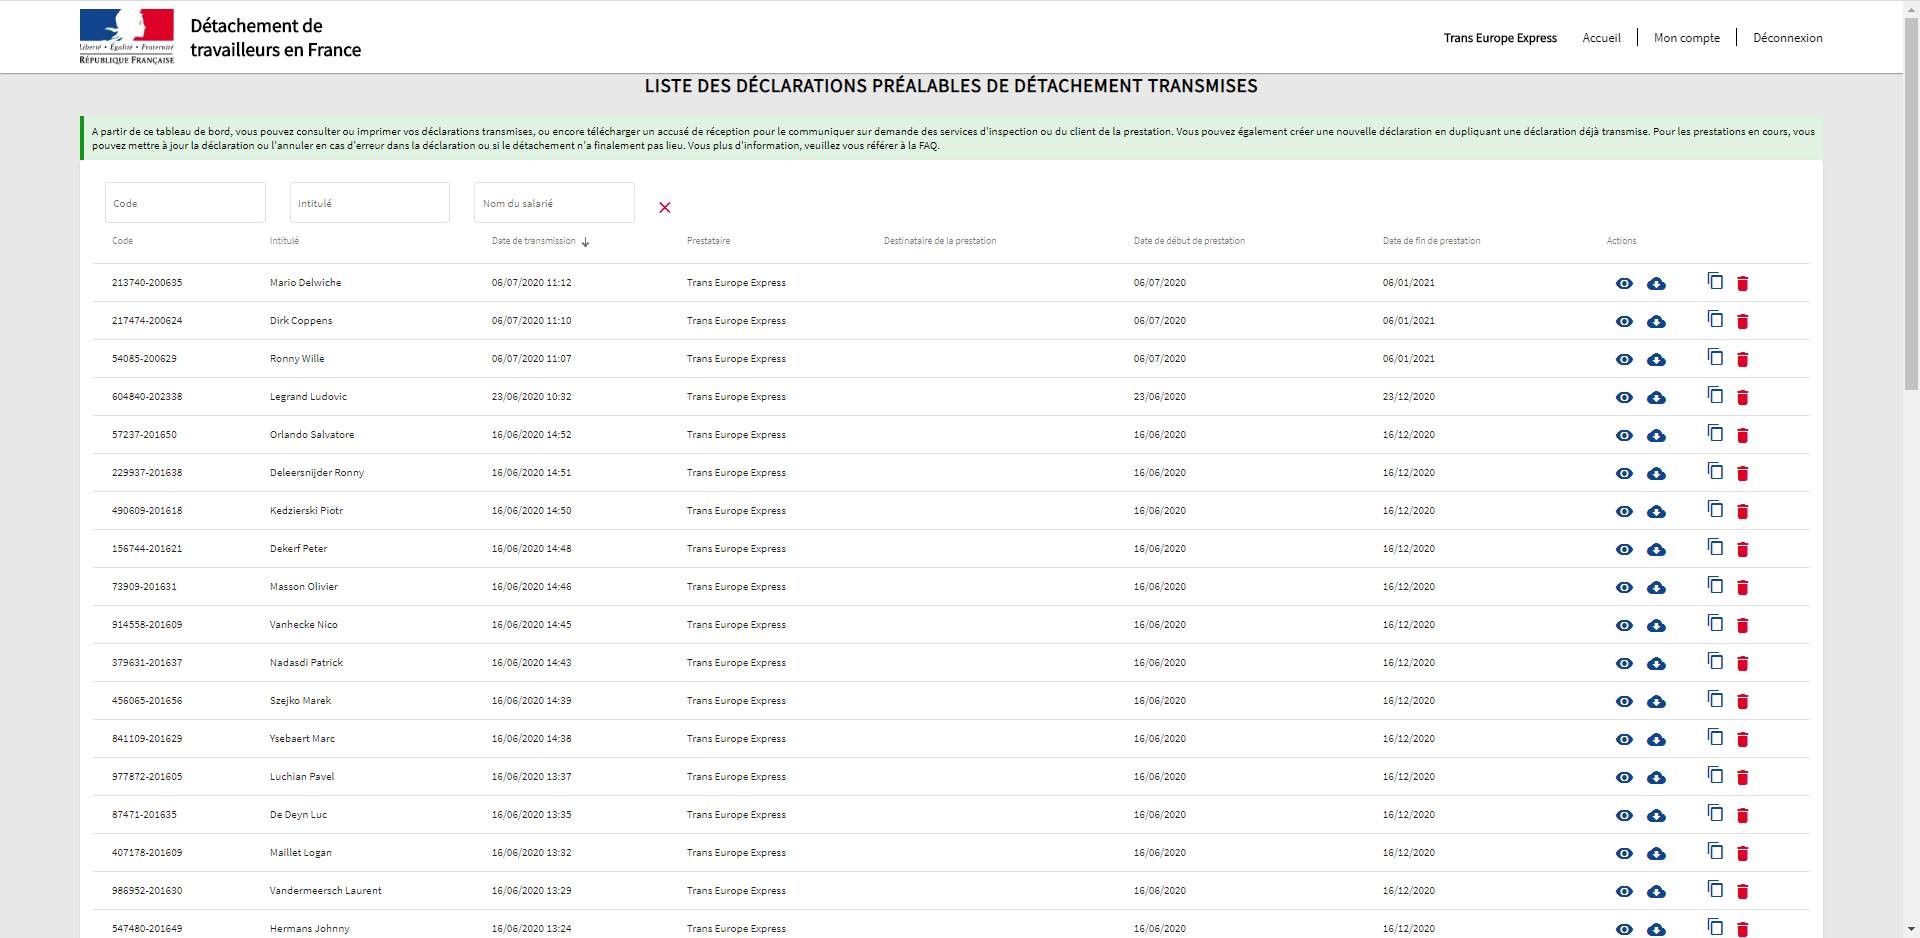View the Dekerf Peter declaration
Screen dimensions: 1920x938
click(1624, 550)
